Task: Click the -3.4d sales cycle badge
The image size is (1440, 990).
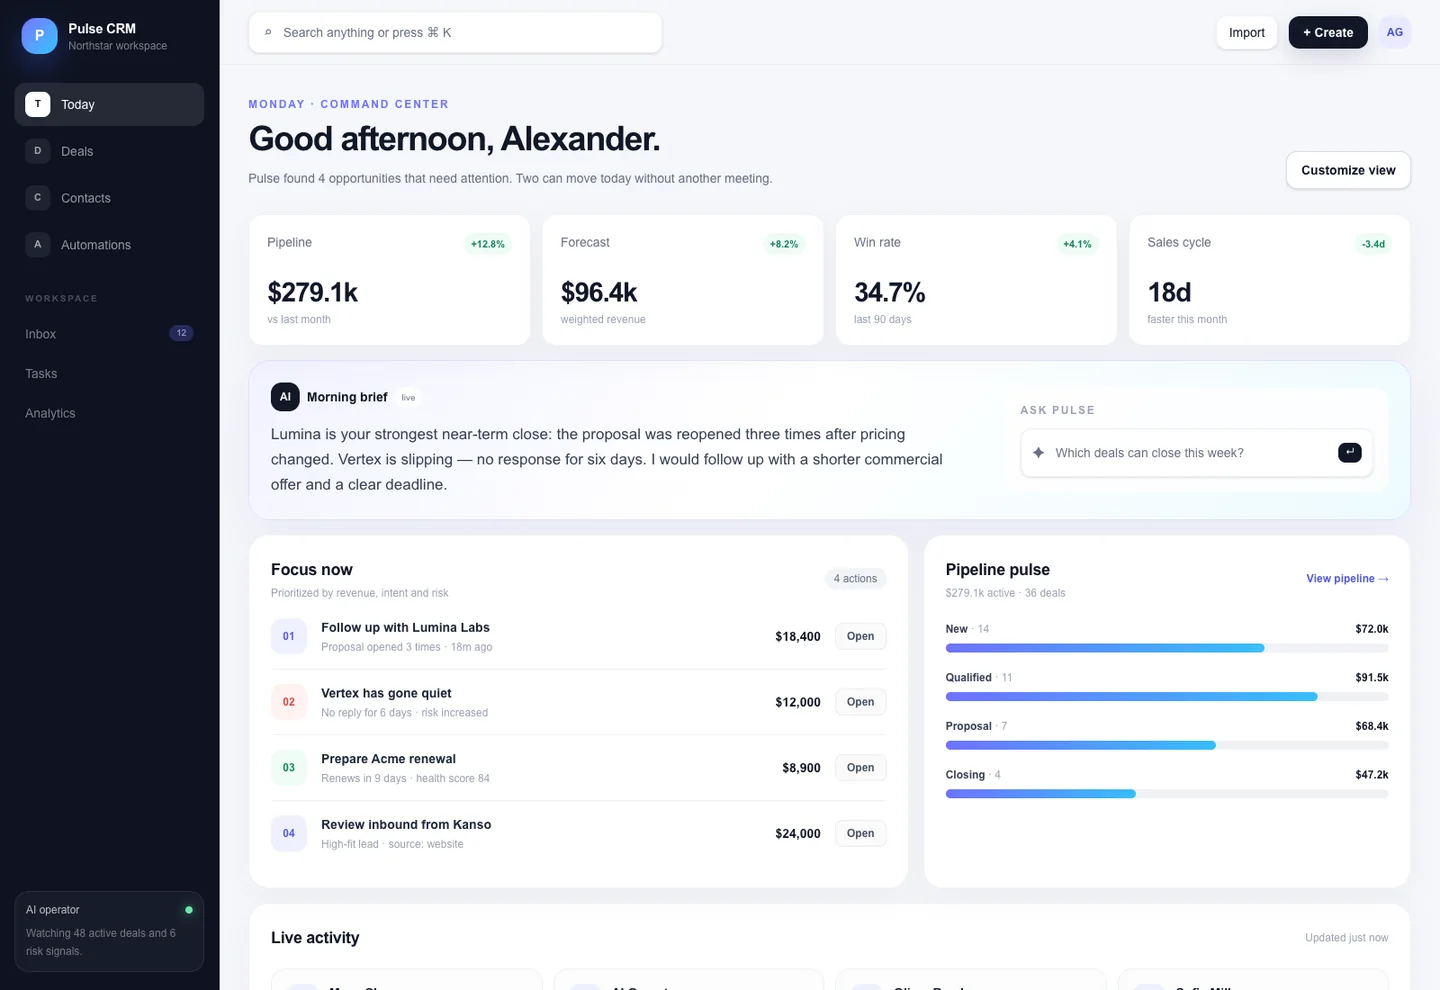Action: (1373, 244)
